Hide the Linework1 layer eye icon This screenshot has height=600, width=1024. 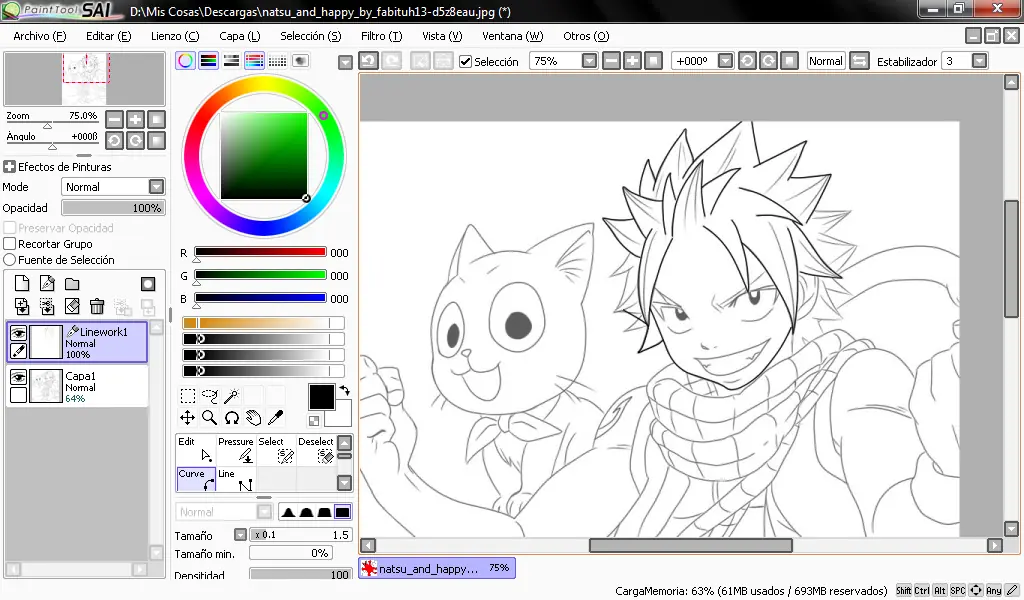pyautogui.click(x=18, y=333)
